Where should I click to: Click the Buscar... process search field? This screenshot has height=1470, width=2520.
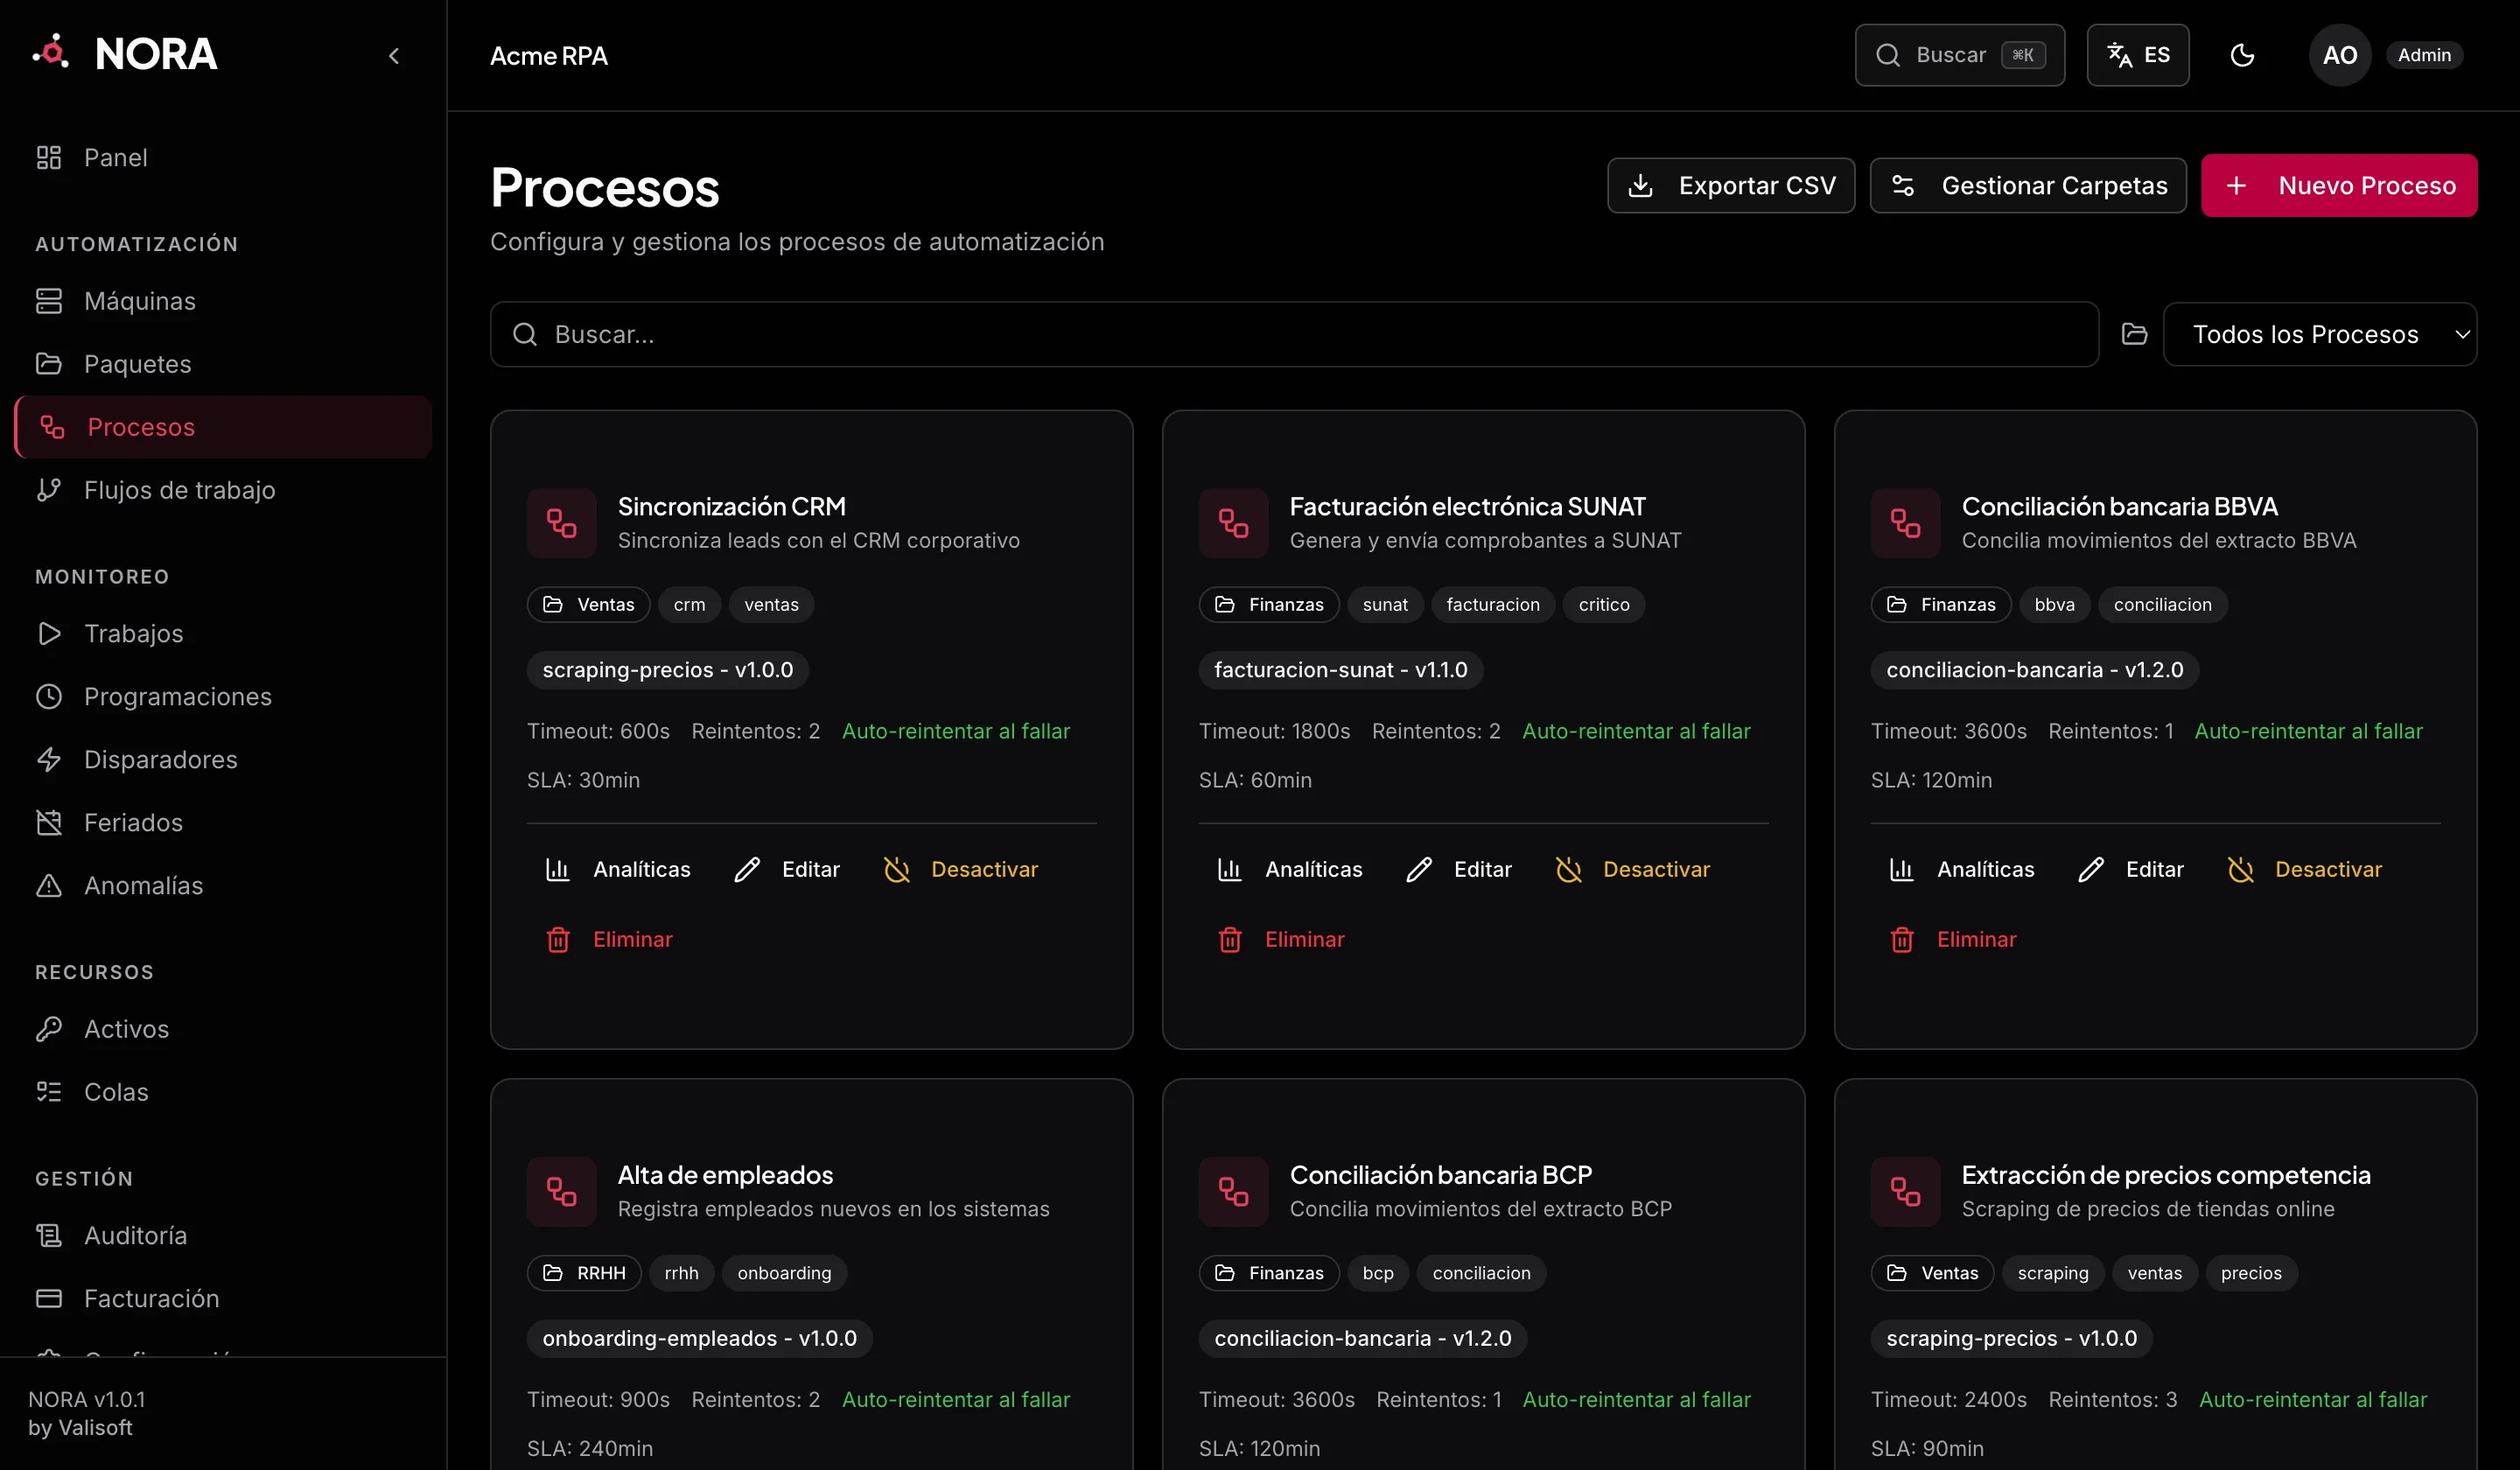pos(1293,334)
